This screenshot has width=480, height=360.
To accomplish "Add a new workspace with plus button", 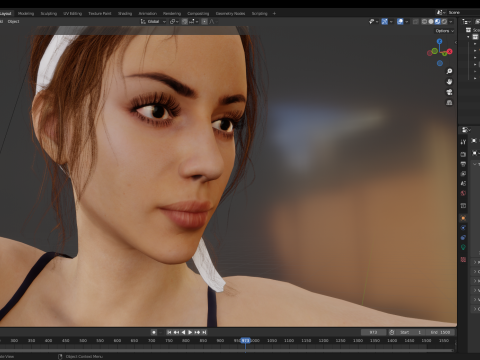I will [x=274, y=13].
